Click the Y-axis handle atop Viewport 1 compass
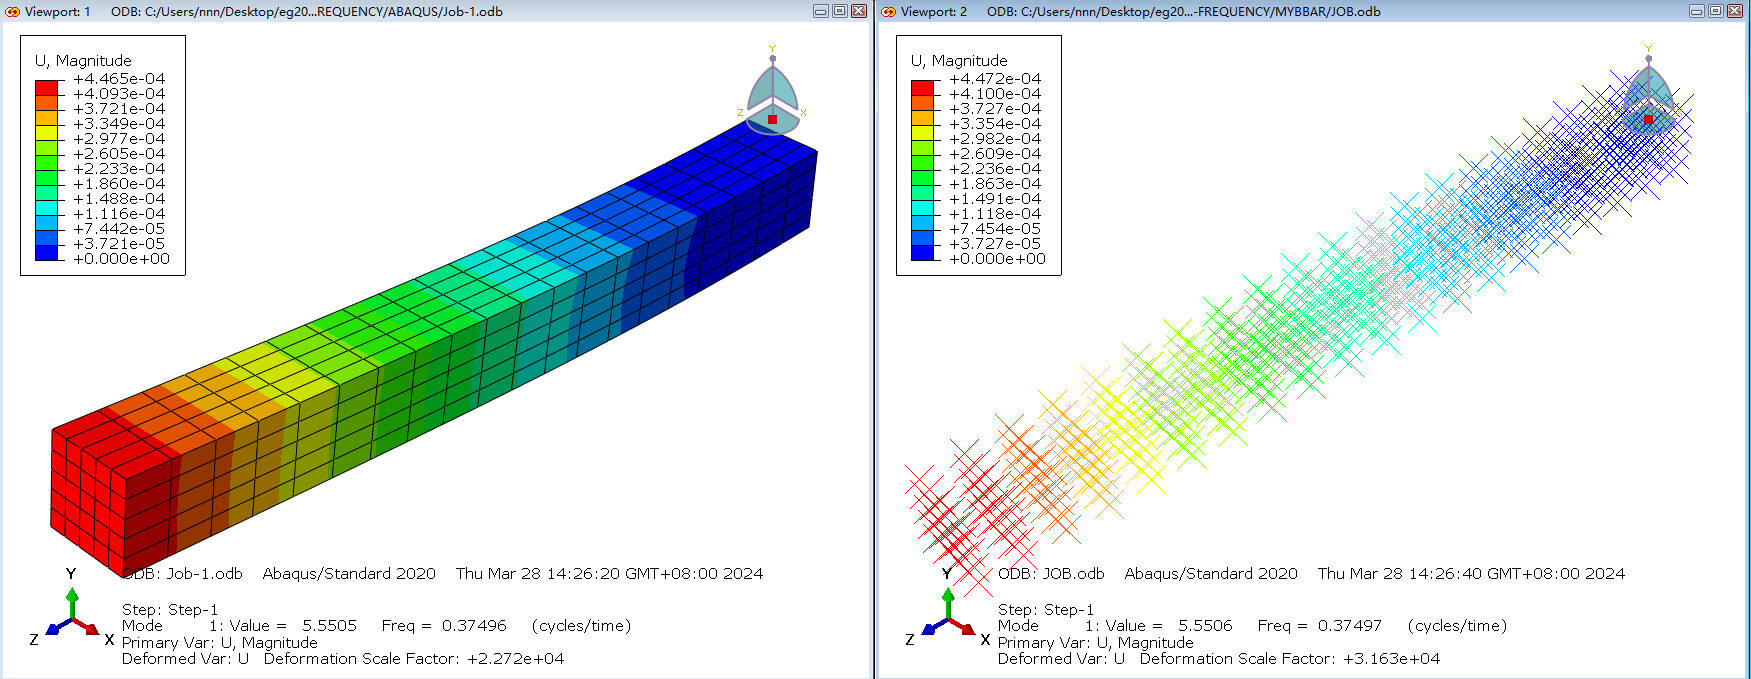Viewport: 1751px width, 679px height. click(x=772, y=58)
